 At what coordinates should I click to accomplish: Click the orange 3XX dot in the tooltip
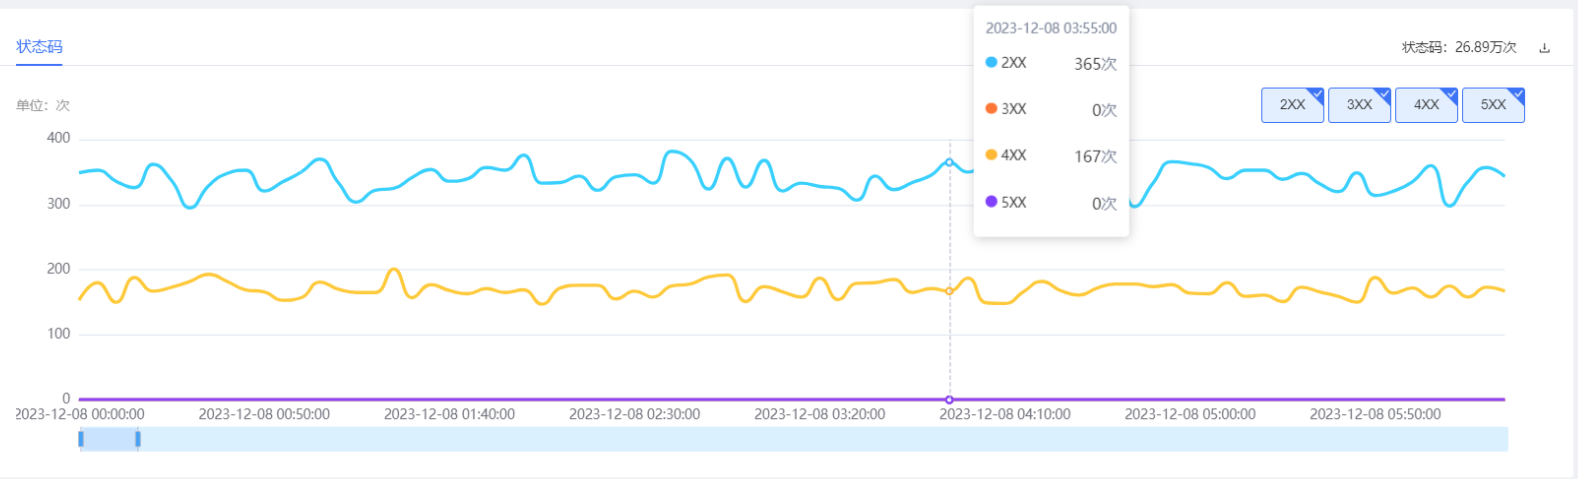click(991, 108)
